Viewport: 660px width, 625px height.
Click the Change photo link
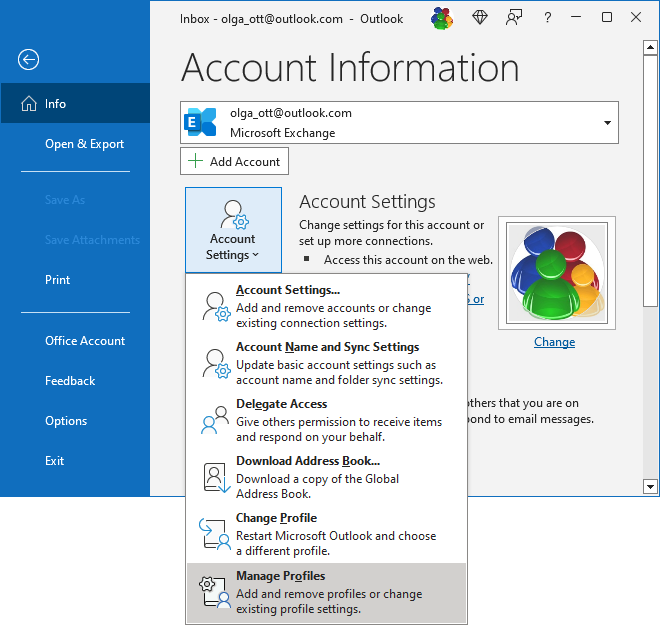[x=554, y=342]
